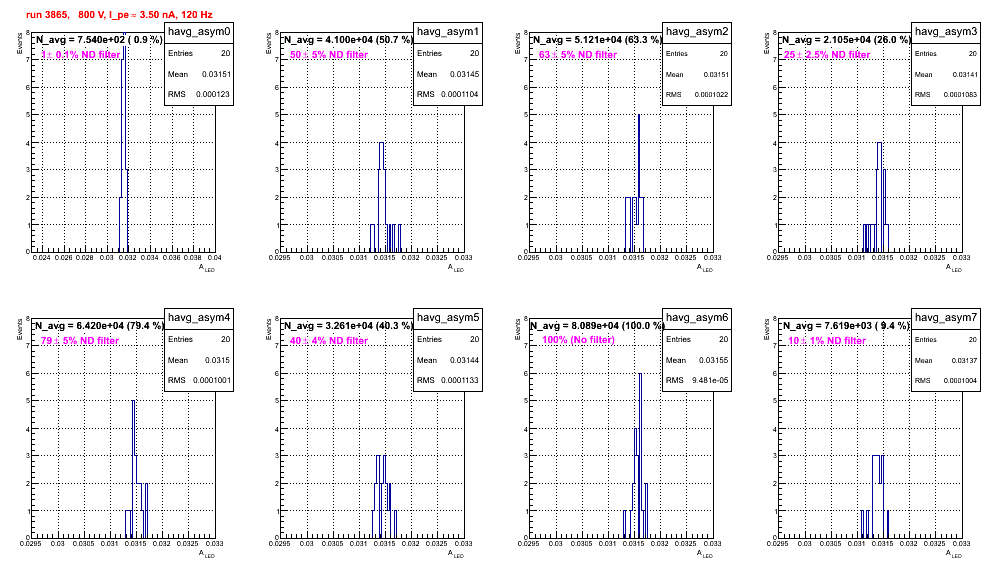996x572 pixels.
Task: Click the peak bin of havg_asym6 histogram
Action: coord(640,455)
